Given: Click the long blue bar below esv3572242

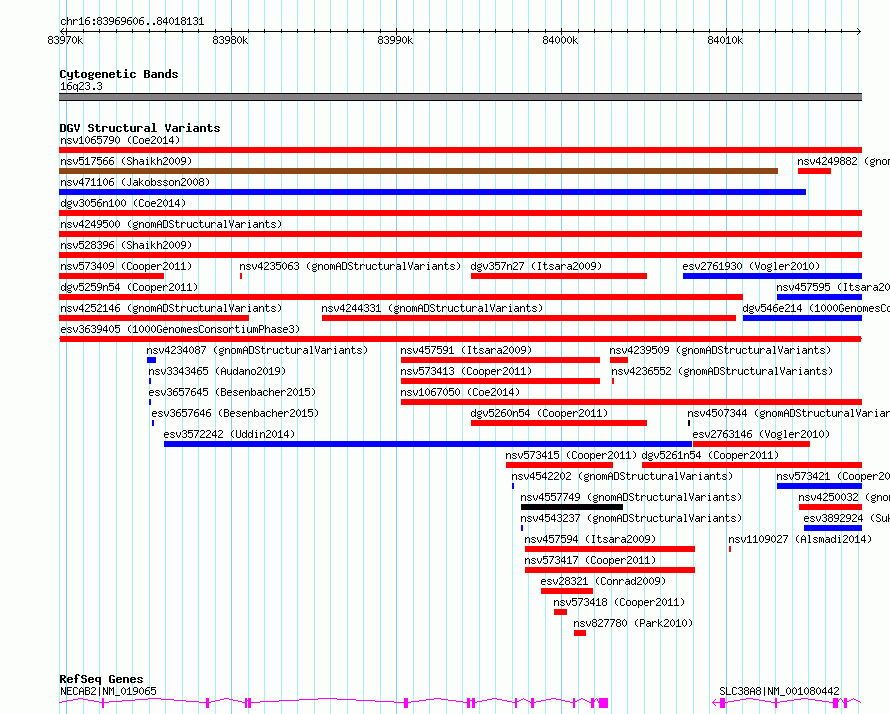Looking at the screenshot, I should pos(428,444).
